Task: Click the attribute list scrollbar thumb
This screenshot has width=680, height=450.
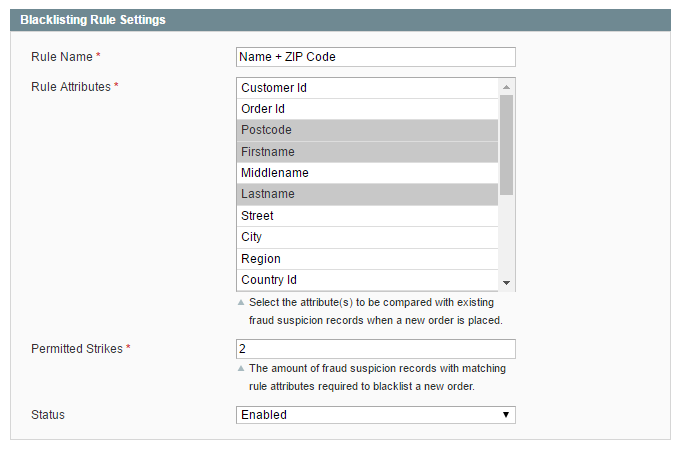Action: (506, 145)
